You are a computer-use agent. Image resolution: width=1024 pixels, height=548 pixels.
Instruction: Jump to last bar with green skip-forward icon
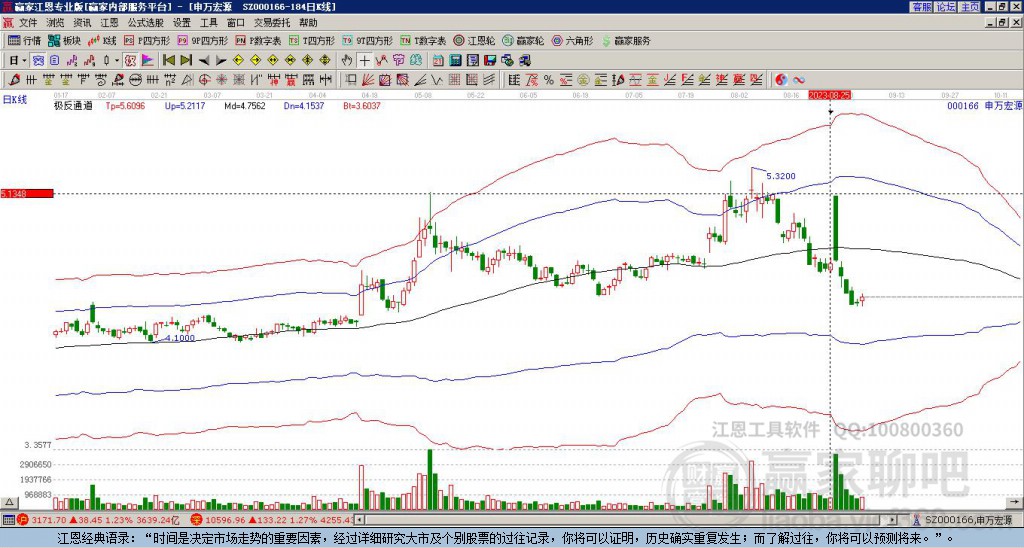coord(186,61)
